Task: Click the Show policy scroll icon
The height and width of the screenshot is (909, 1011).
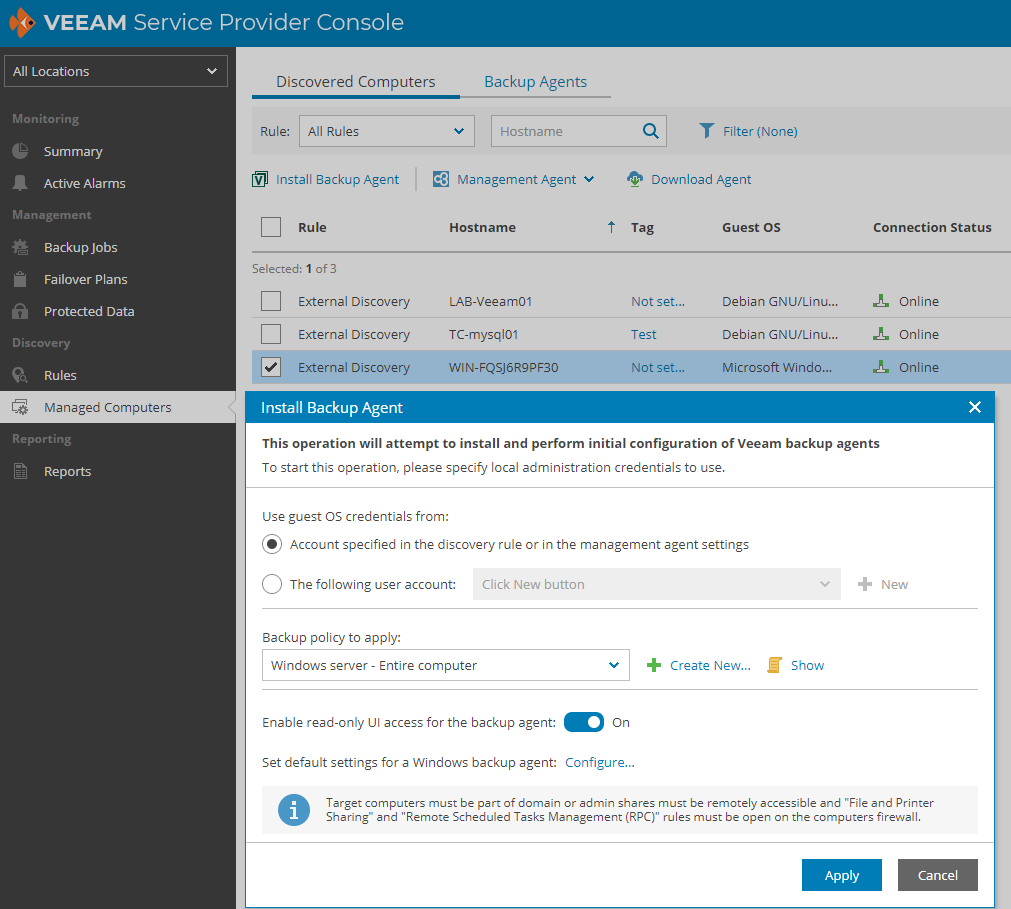Action: pyautogui.click(x=774, y=665)
